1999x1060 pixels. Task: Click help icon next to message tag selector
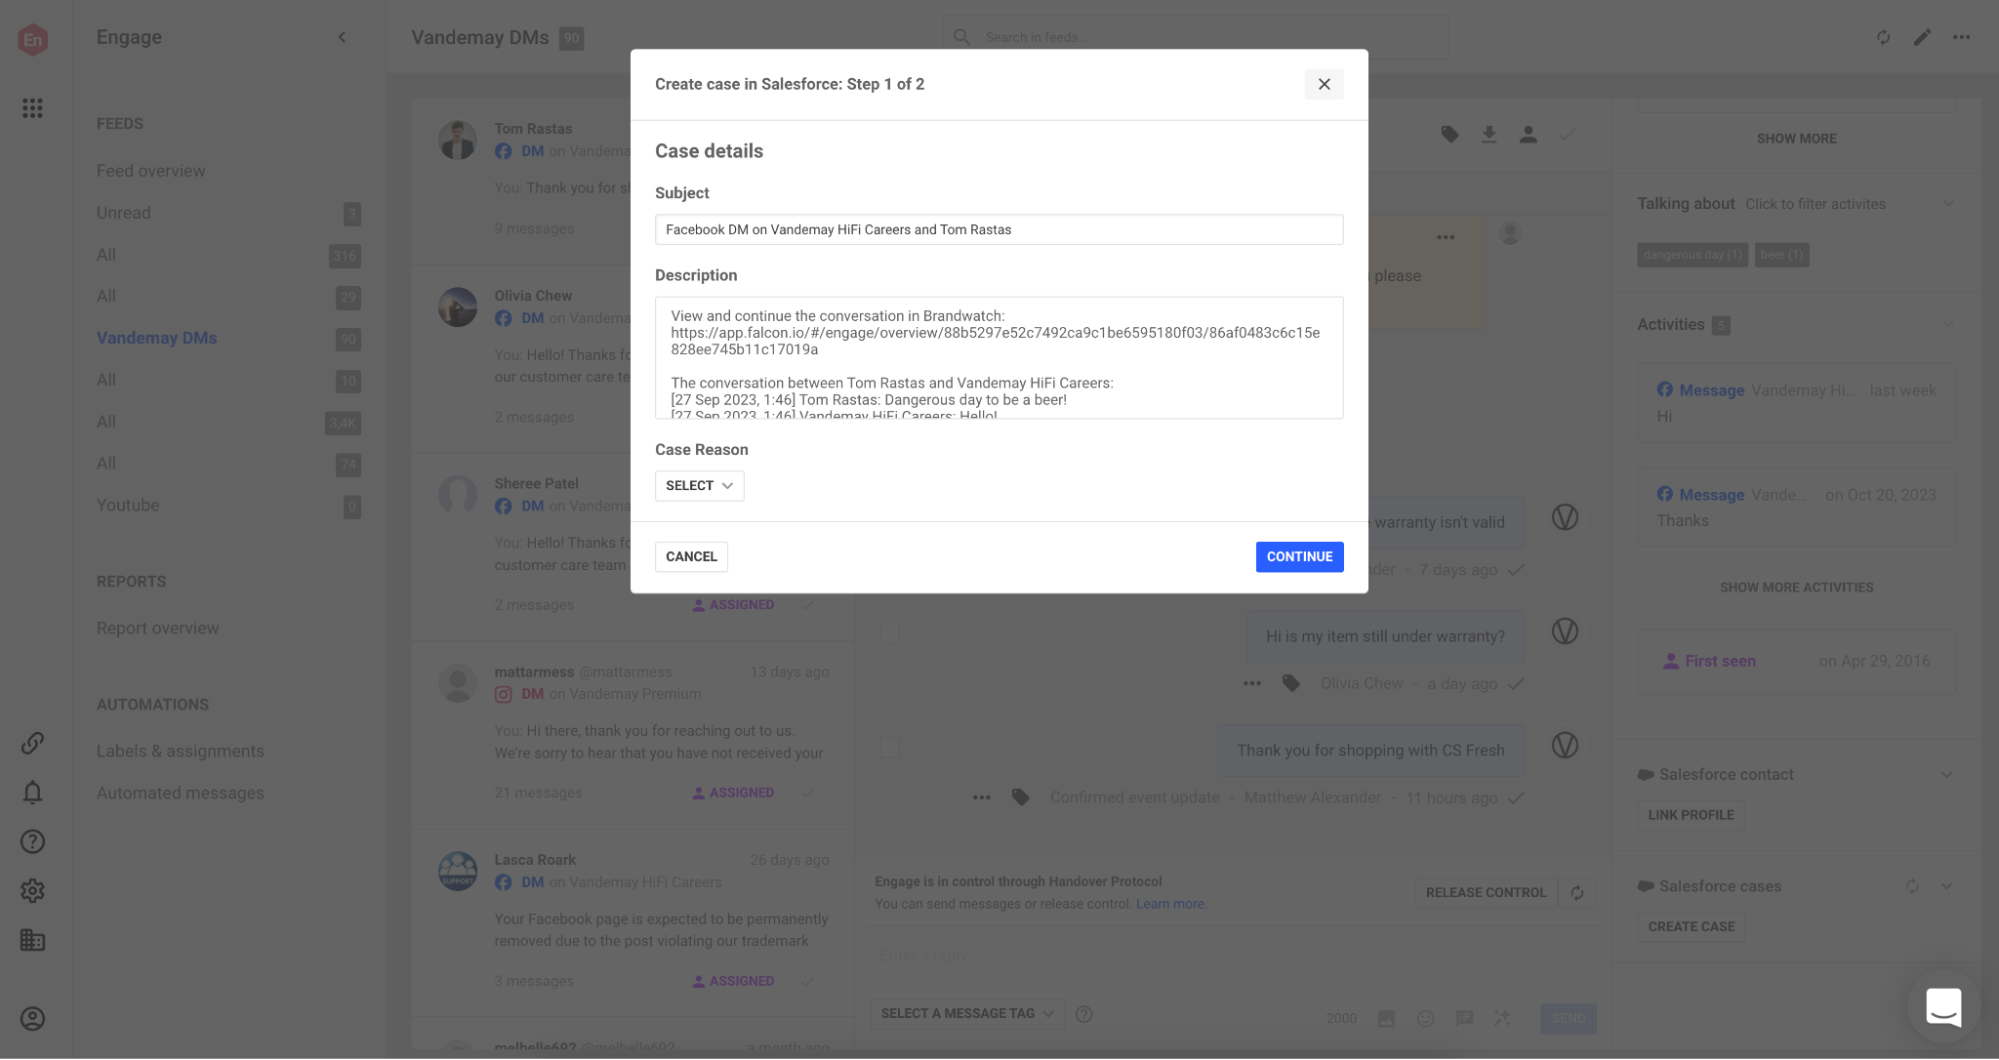pos(1084,1014)
